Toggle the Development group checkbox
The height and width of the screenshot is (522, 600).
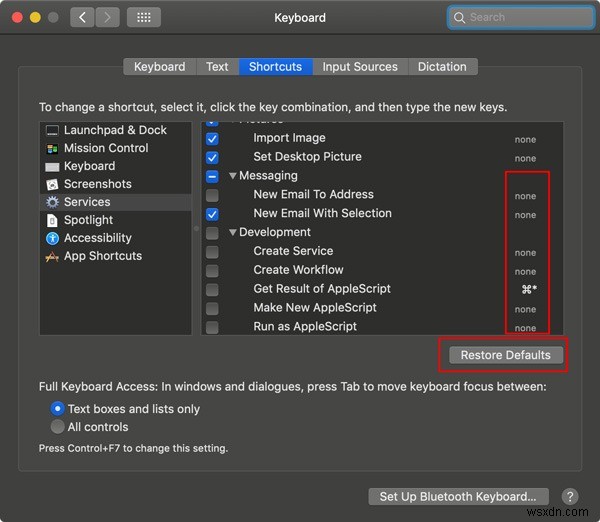(212, 233)
